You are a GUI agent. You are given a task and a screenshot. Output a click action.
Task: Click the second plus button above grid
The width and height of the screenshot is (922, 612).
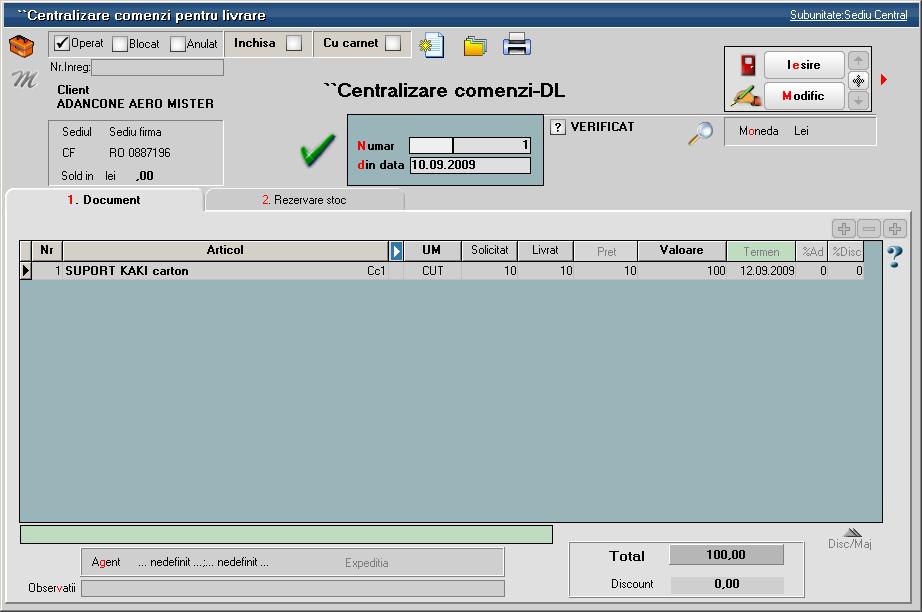tap(895, 229)
